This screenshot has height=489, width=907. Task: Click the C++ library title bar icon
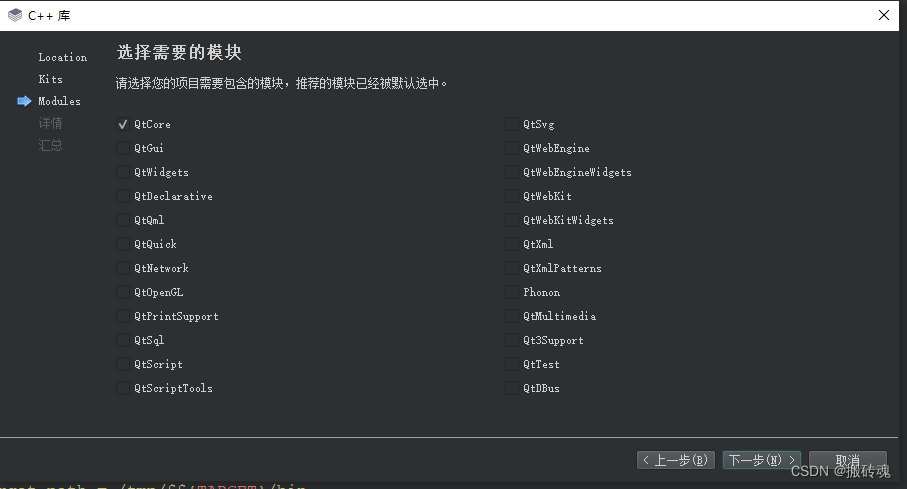pos(15,15)
